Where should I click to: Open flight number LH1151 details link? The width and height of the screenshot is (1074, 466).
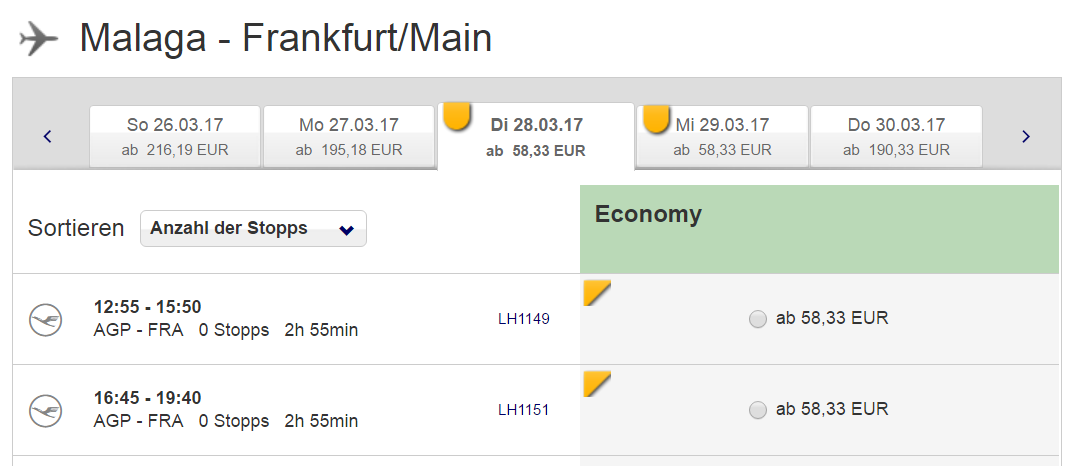coord(523,410)
